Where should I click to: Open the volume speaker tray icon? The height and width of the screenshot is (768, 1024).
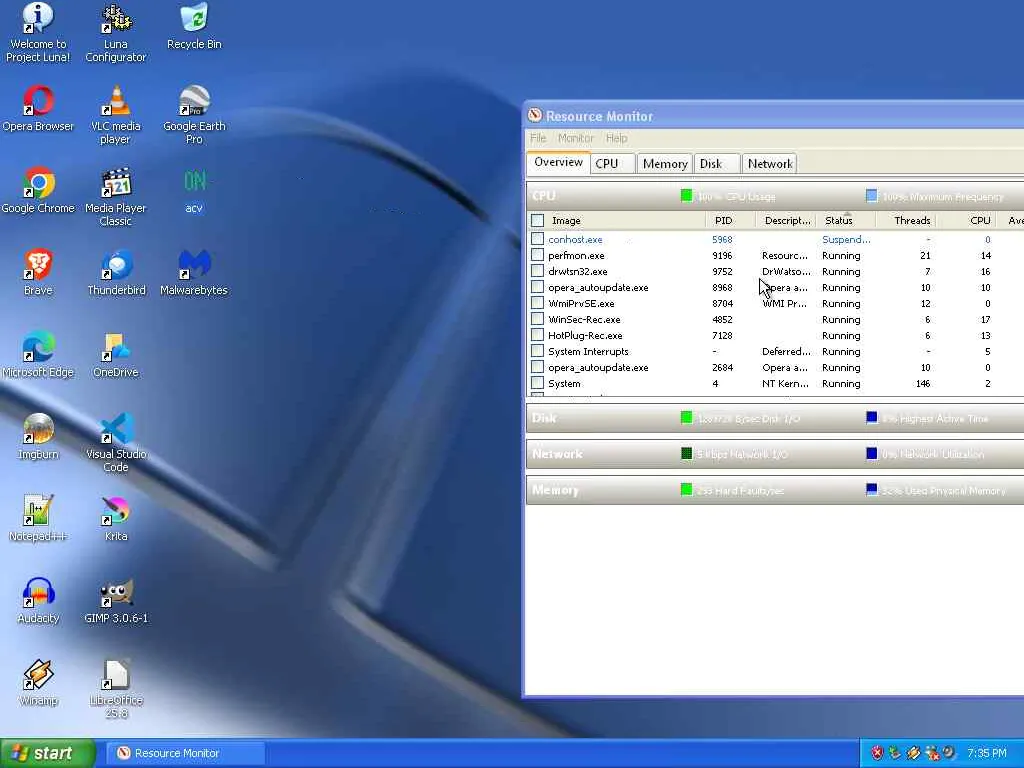[949, 753]
